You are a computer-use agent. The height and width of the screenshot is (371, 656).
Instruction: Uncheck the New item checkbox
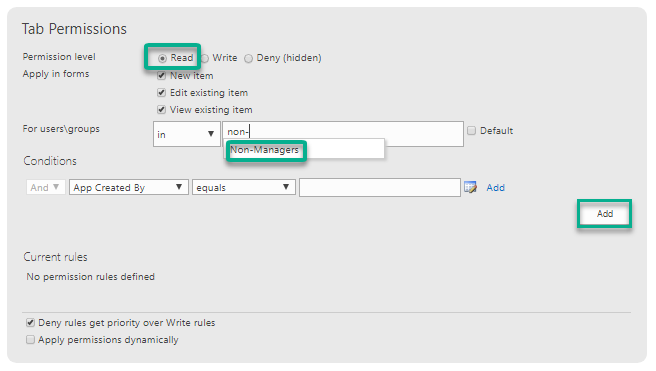click(x=161, y=76)
